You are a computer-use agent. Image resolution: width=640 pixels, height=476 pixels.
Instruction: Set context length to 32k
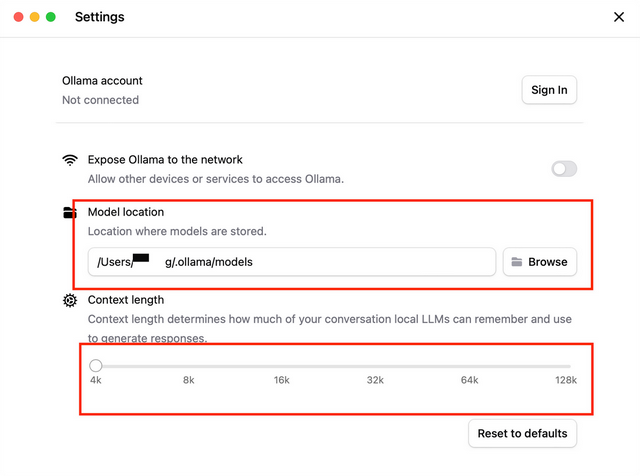375,380
